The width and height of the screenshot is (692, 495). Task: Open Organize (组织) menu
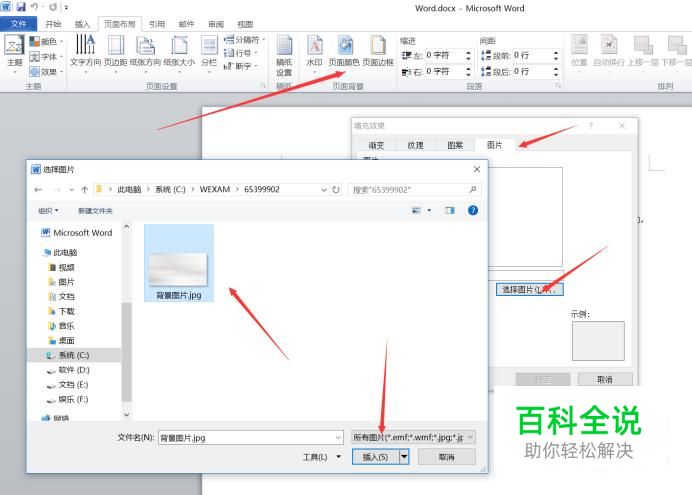click(48, 211)
